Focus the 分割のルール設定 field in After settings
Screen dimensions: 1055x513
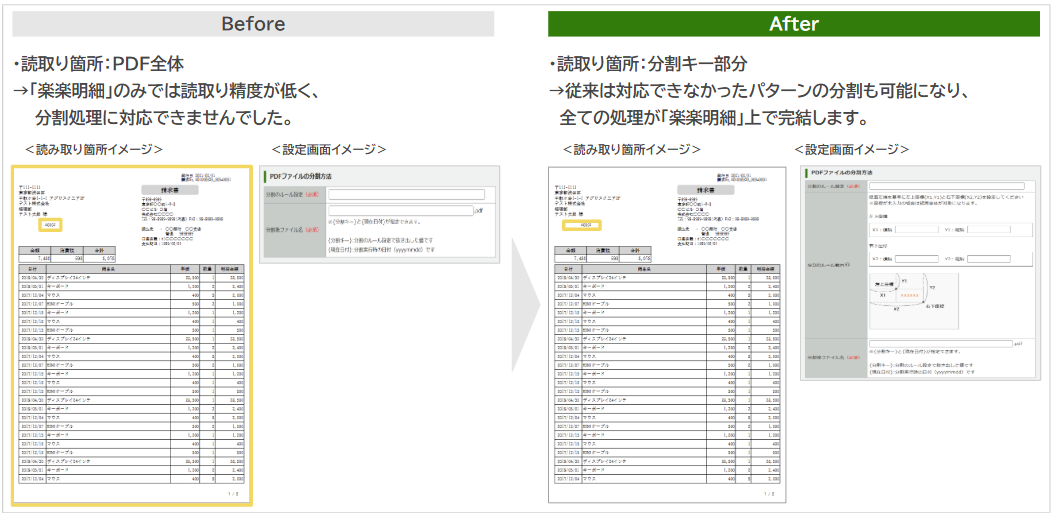(947, 186)
